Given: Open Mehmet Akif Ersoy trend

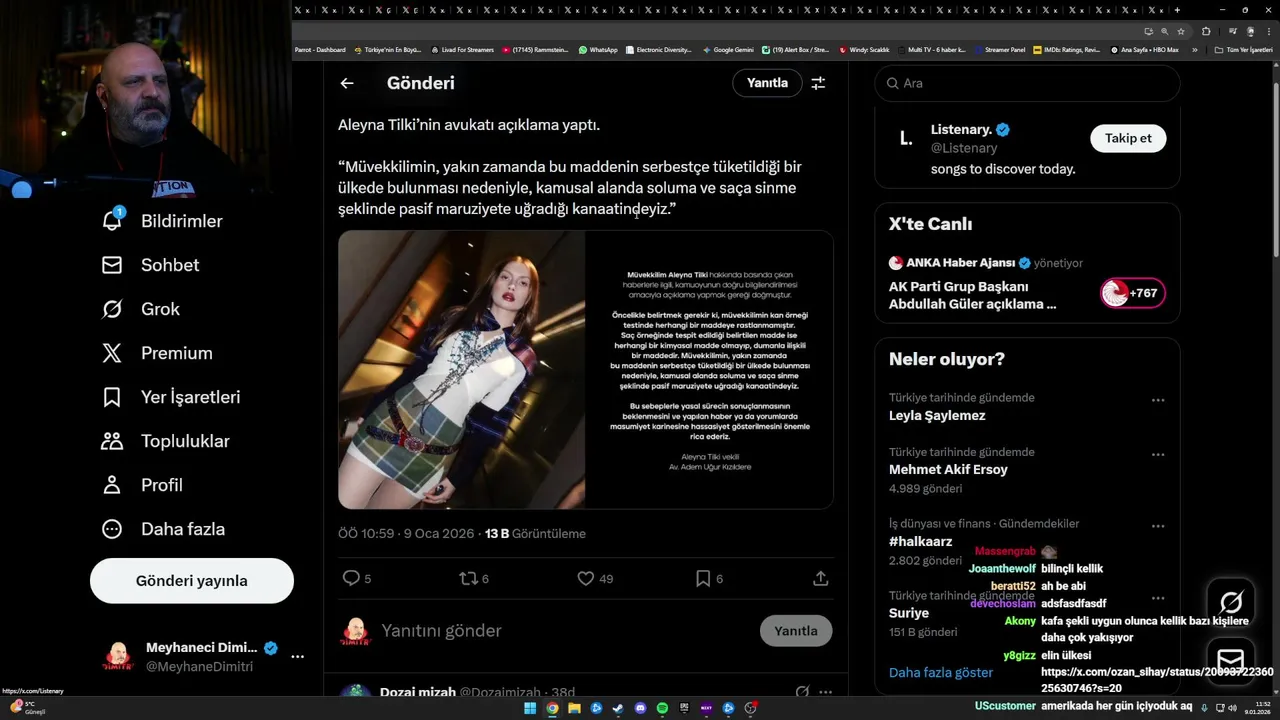Looking at the screenshot, I should 948,469.
